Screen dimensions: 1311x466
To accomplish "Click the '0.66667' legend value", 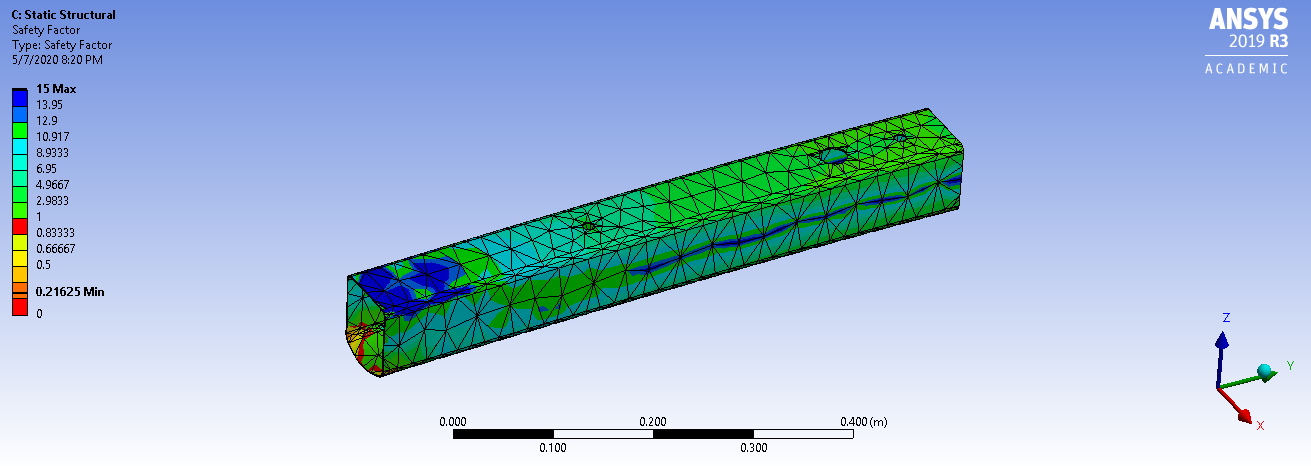I will (x=56, y=249).
